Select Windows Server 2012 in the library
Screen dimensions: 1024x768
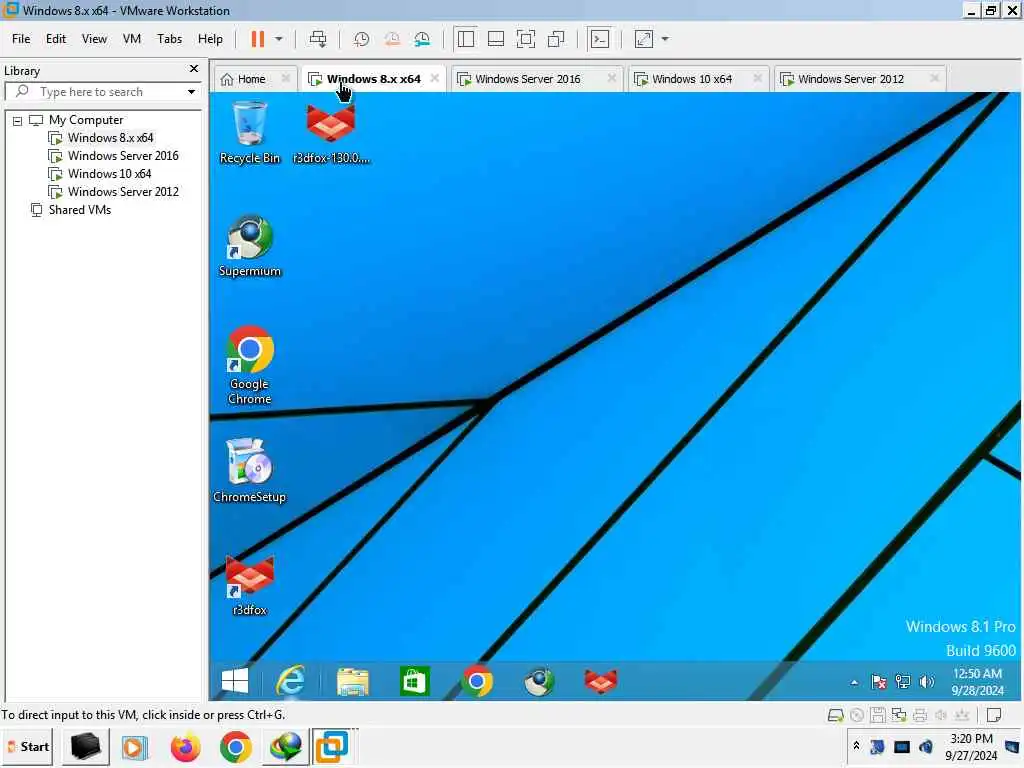pyautogui.click(x=123, y=192)
